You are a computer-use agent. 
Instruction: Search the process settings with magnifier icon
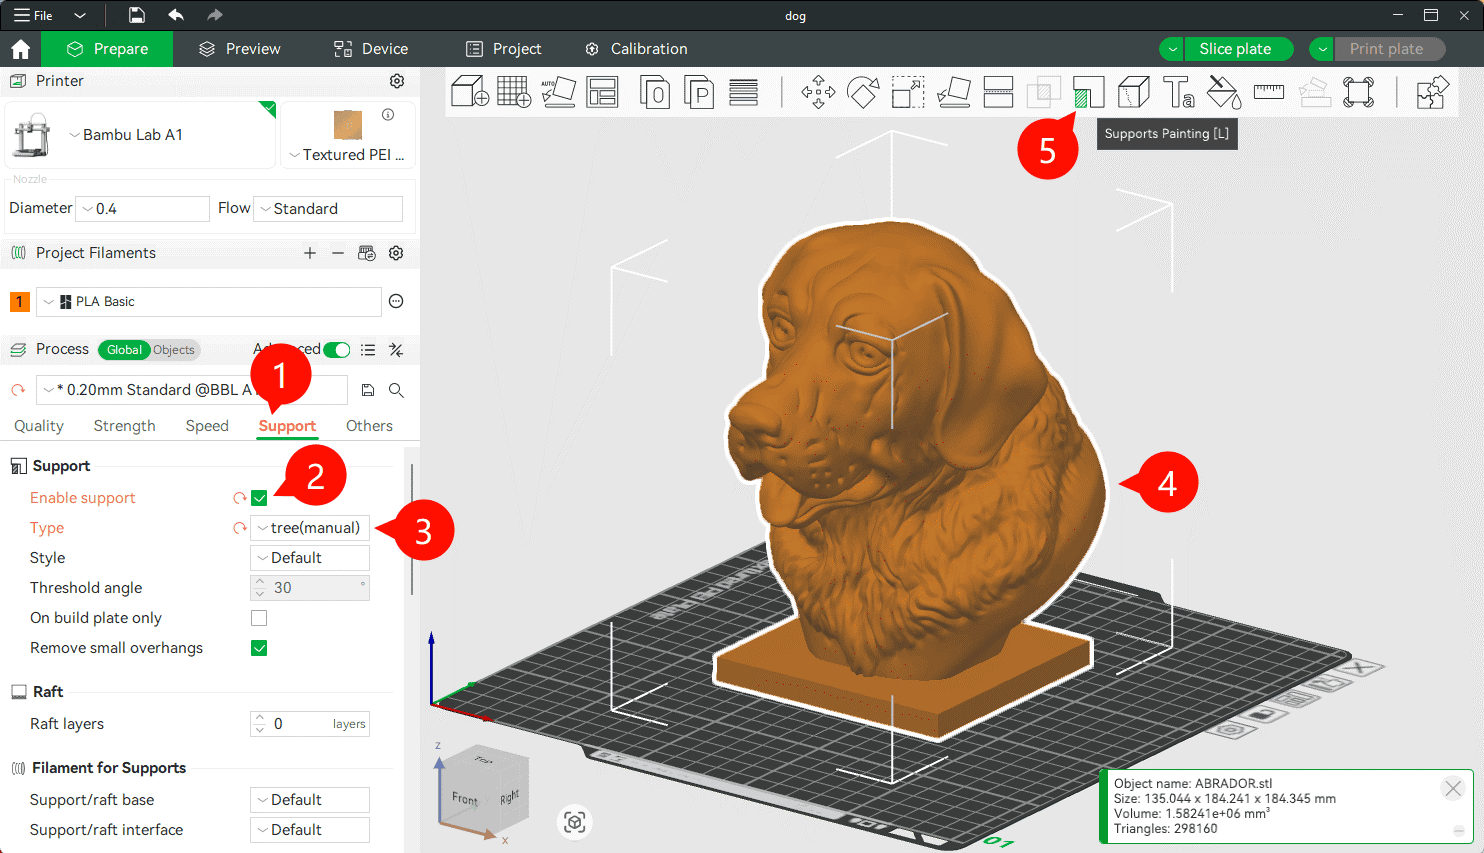396,390
